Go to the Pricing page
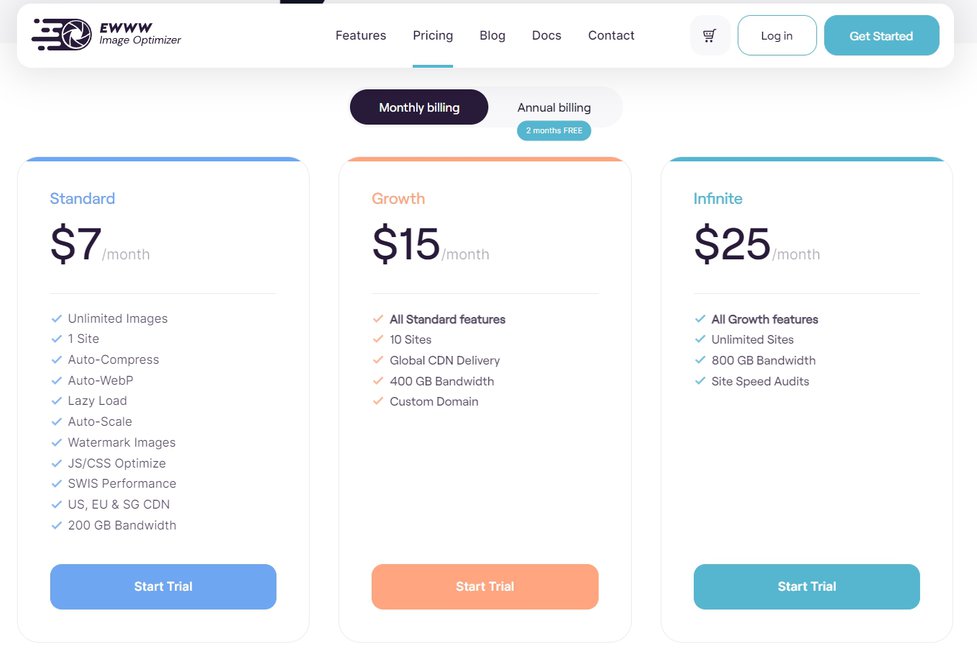The image size is (977, 652). tap(433, 35)
